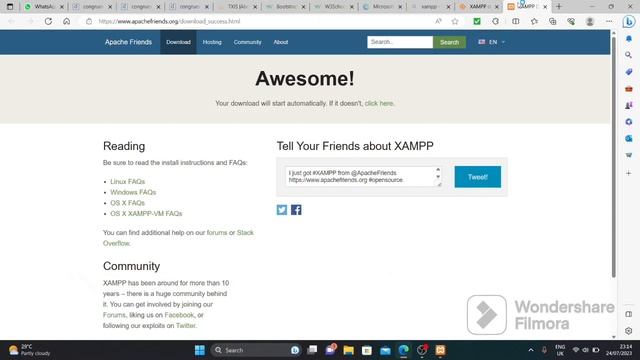Viewport: 640px width, 360px height.
Task: Click the green Search button
Action: coord(449,42)
